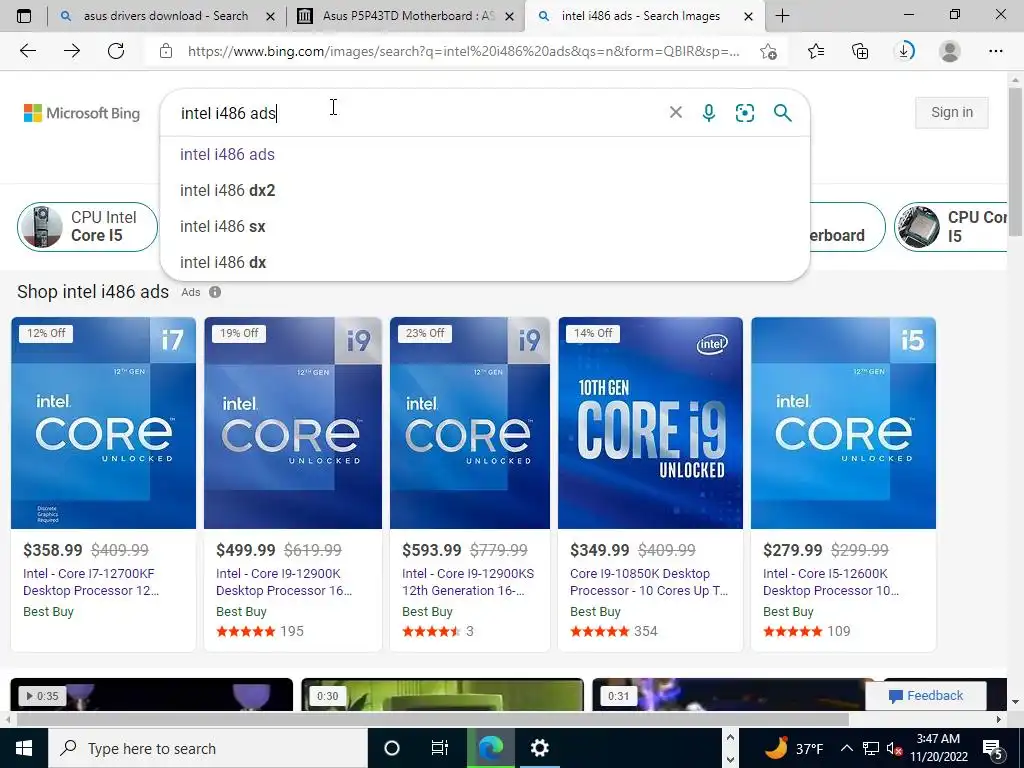Image resolution: width=1024 pixels, height=768 pixels.
Task: Start a visual image search
Action: tap(744, 113)
